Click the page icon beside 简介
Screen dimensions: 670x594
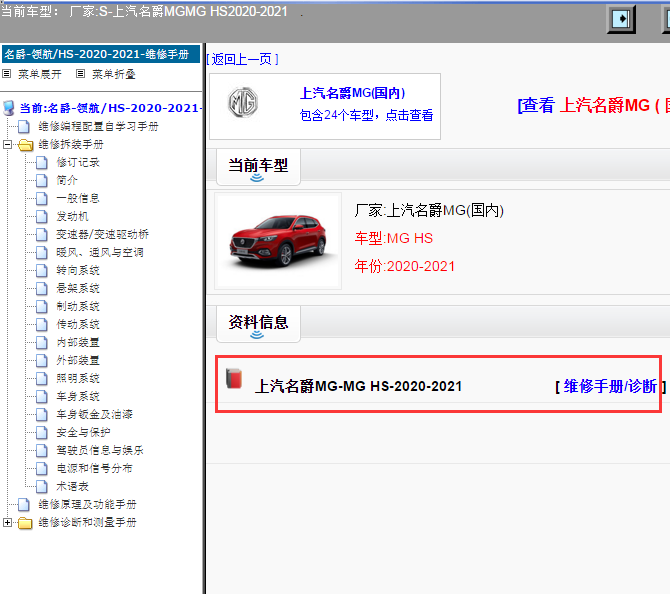(42, 181)
